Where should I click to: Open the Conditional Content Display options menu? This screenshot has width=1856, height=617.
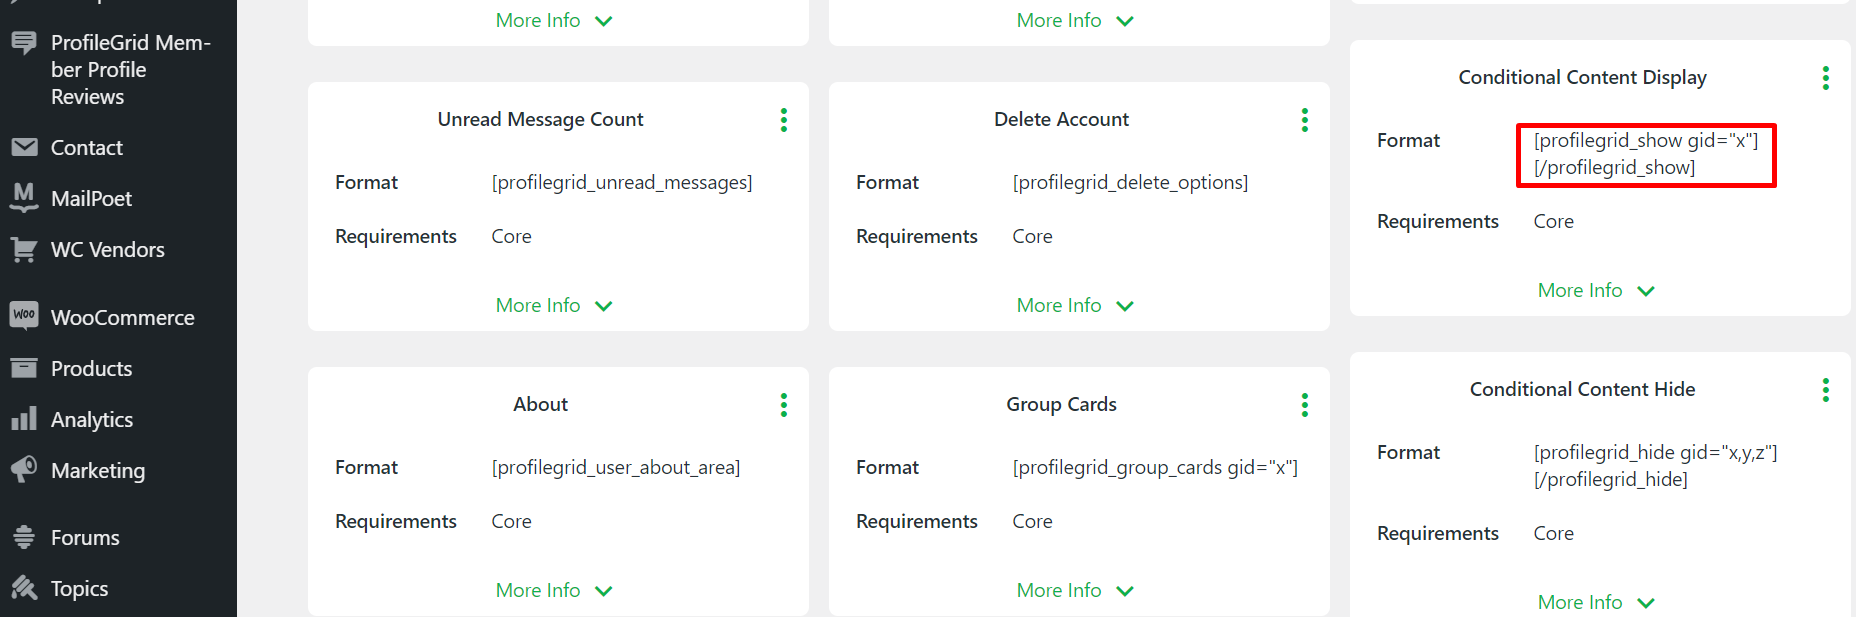click(x=1825, y=77)
